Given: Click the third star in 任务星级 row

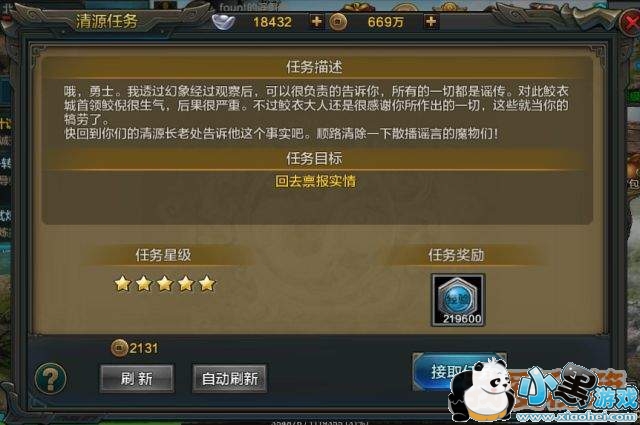Looking at the screenshot, I should (x=165, y=283).
